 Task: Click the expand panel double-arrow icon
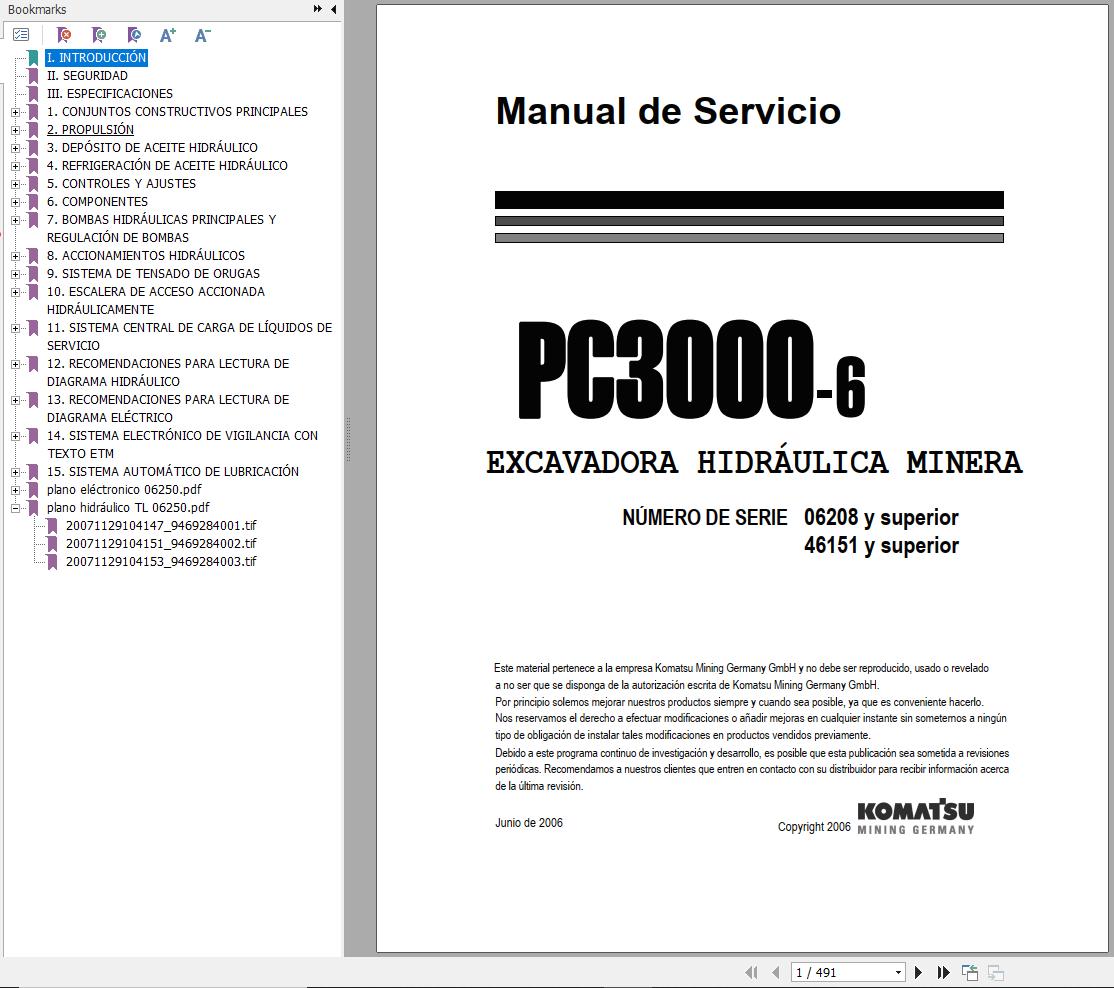coord(318,9)
